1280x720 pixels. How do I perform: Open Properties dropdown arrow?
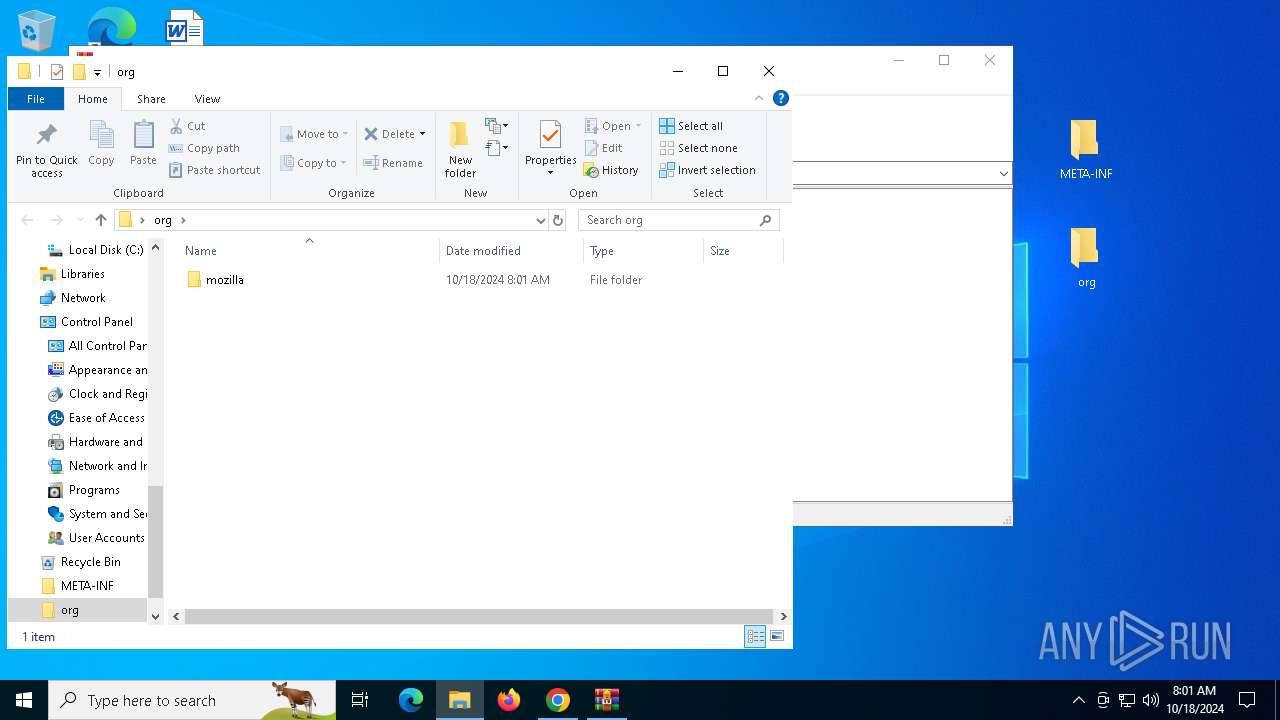coord(550,173)
